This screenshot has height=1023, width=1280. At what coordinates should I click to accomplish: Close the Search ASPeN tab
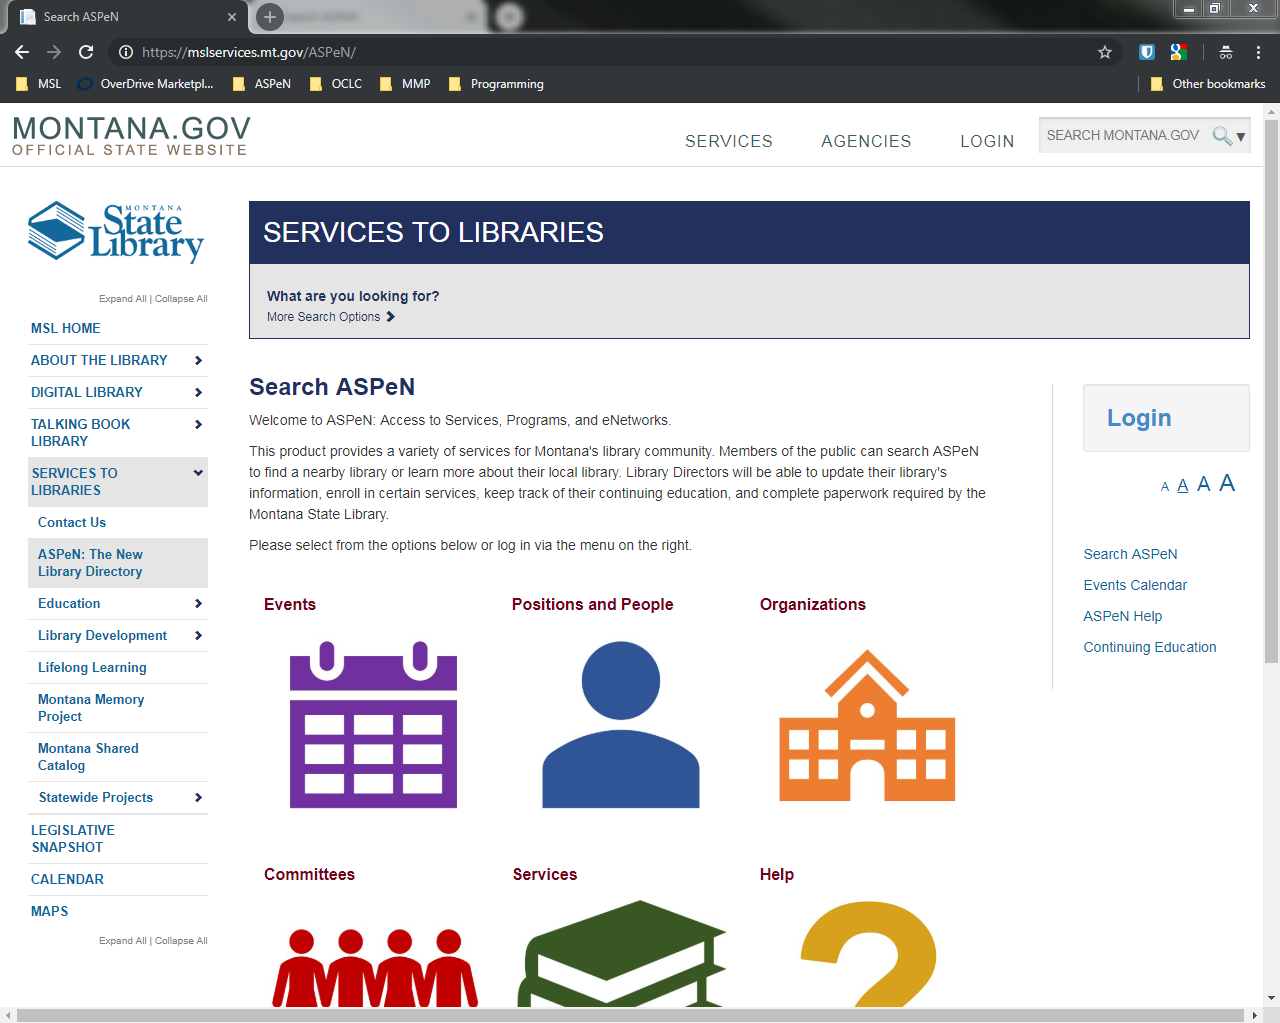(232, 17)
